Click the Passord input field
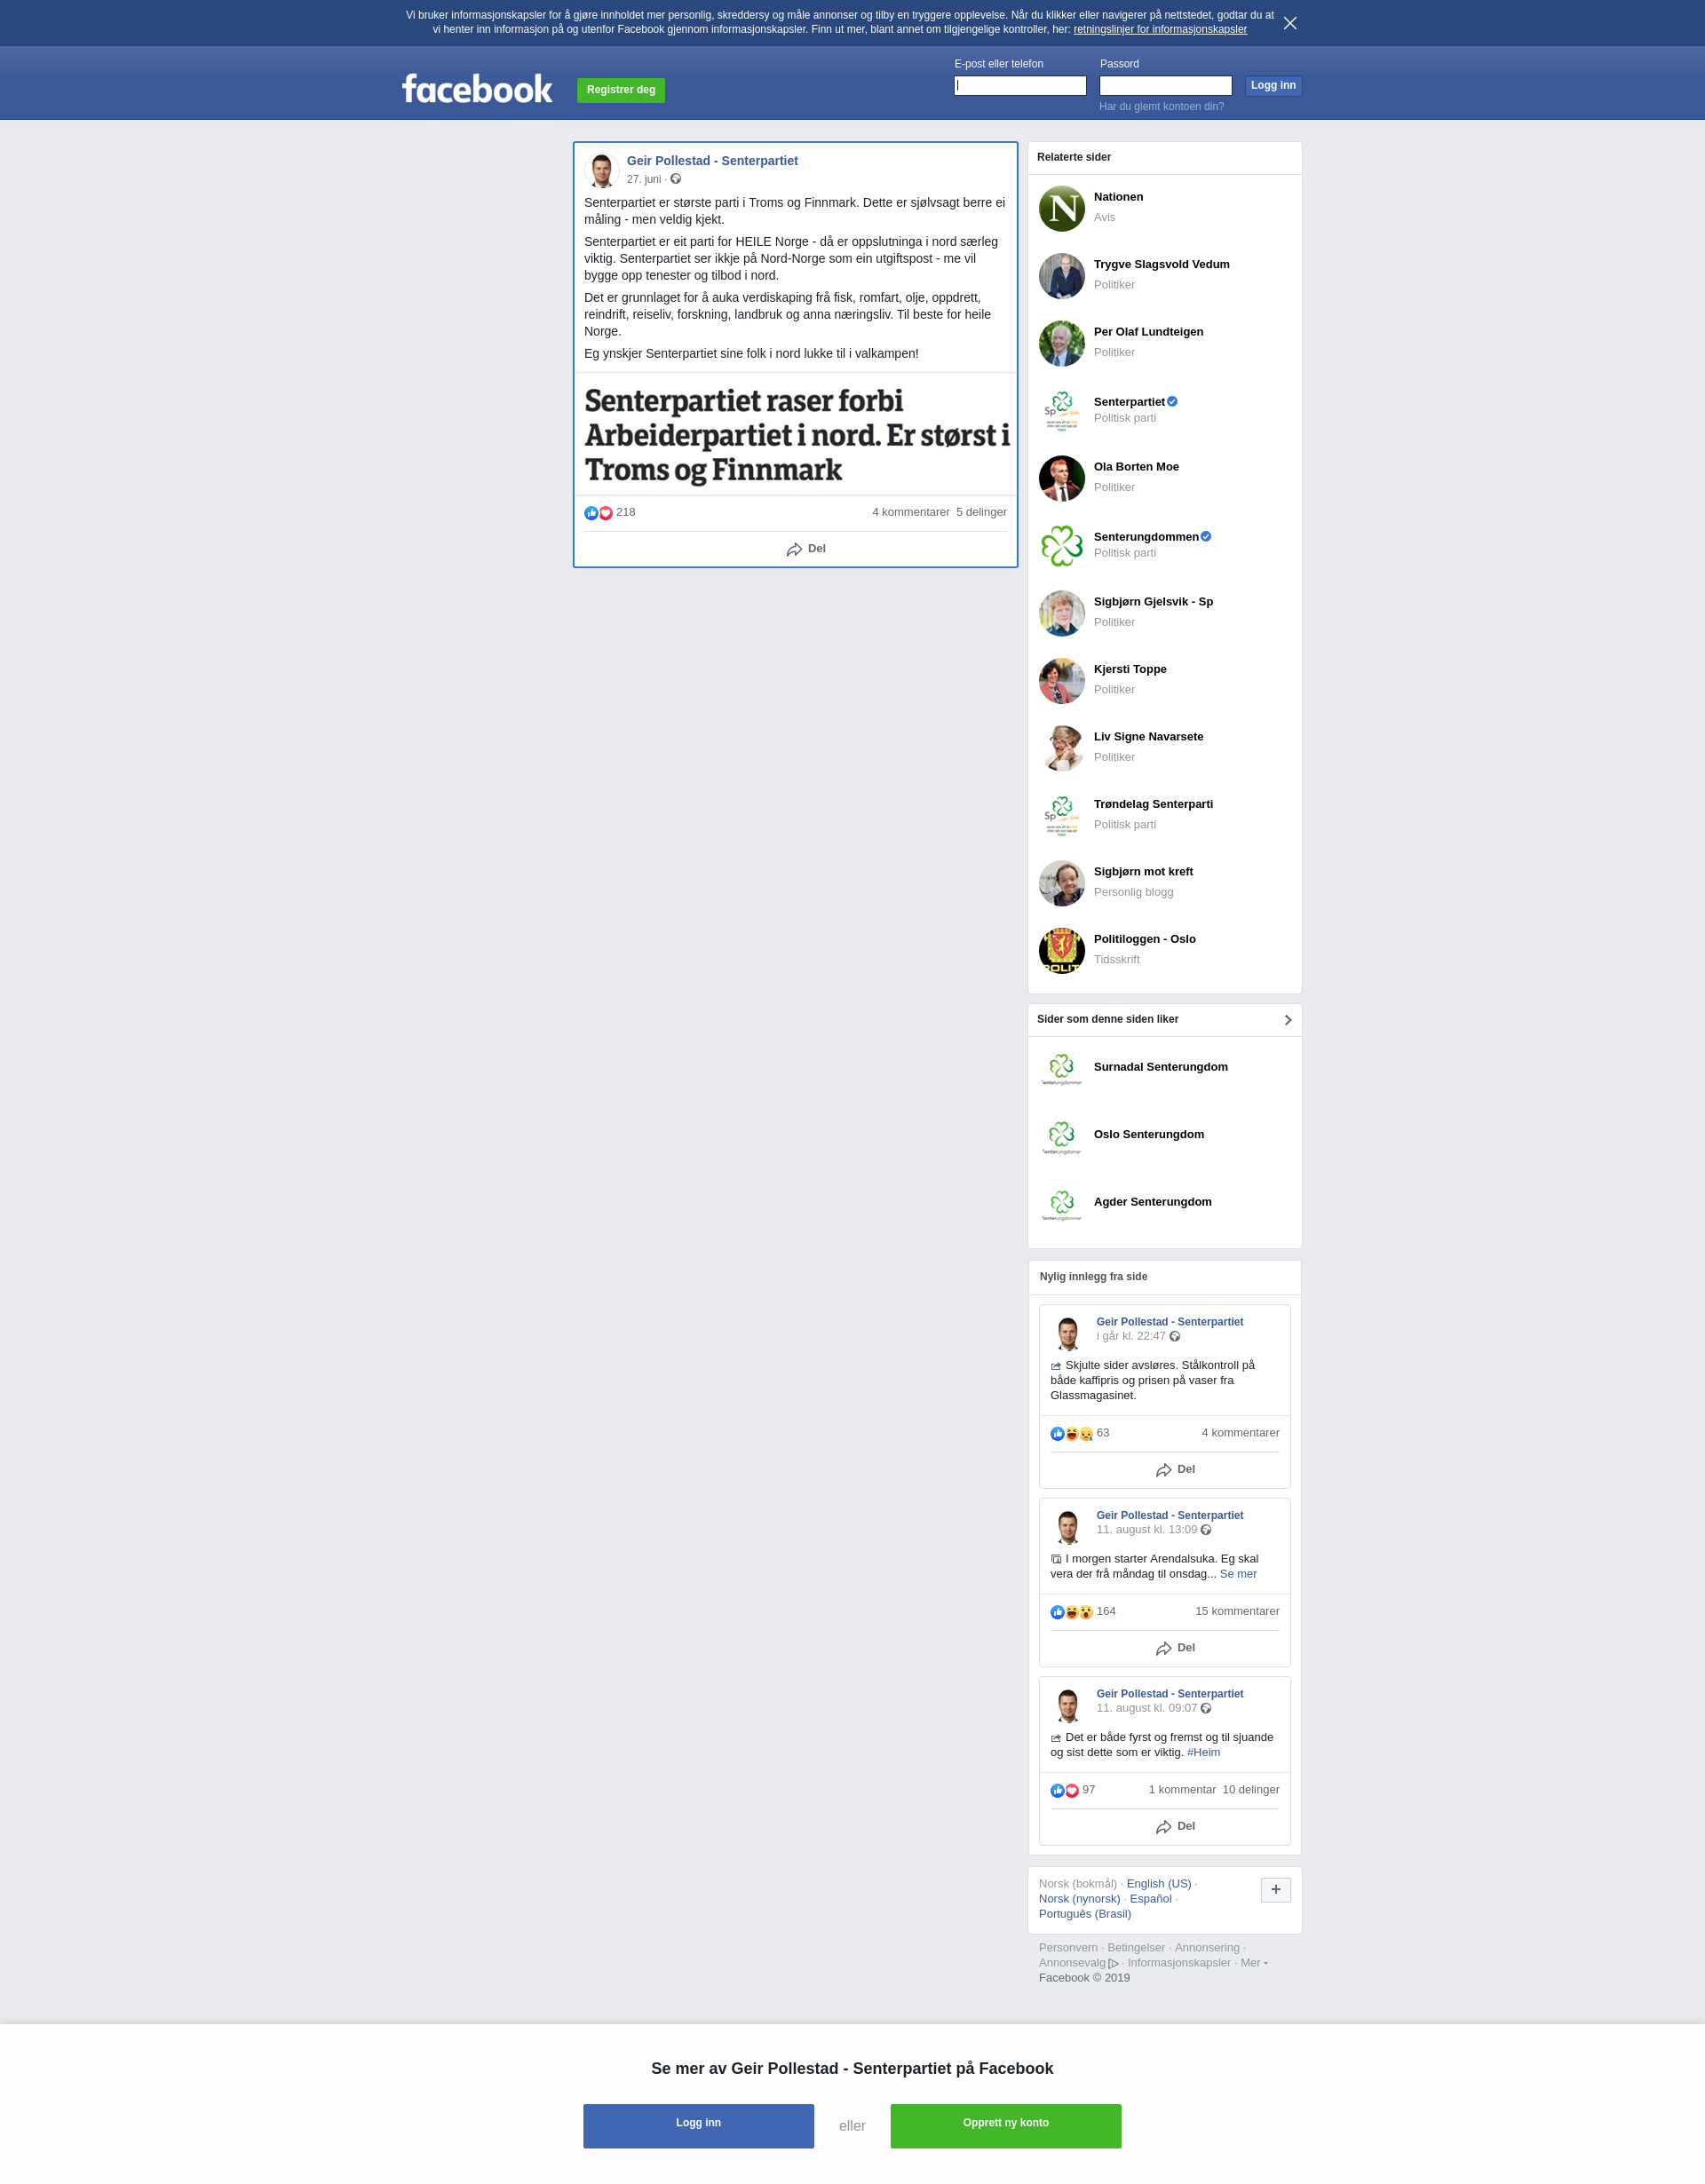The image size is (1705, 2184). [1166, 86]
